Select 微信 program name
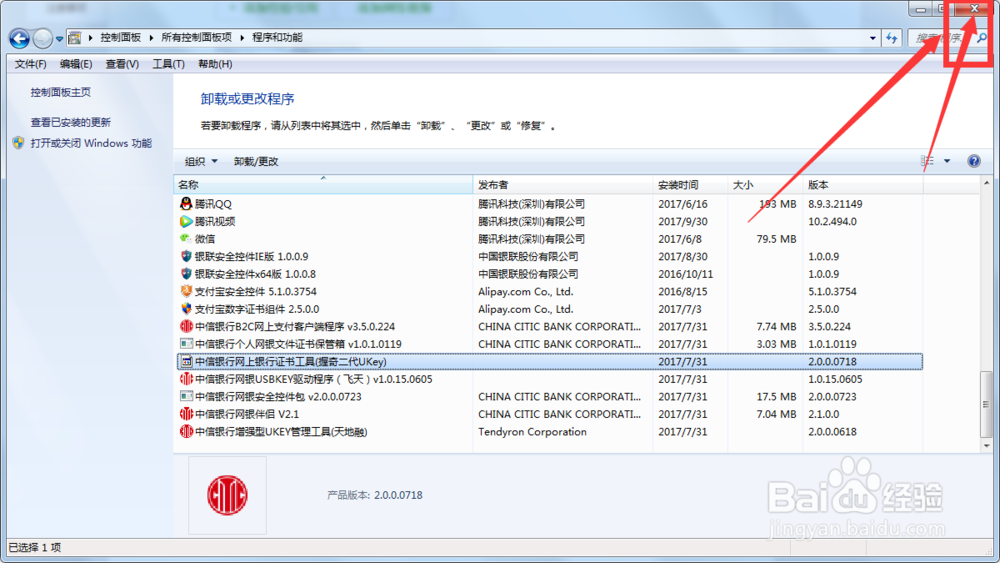1000x563 pixels. pyautogui.click(x=205, y=239)
